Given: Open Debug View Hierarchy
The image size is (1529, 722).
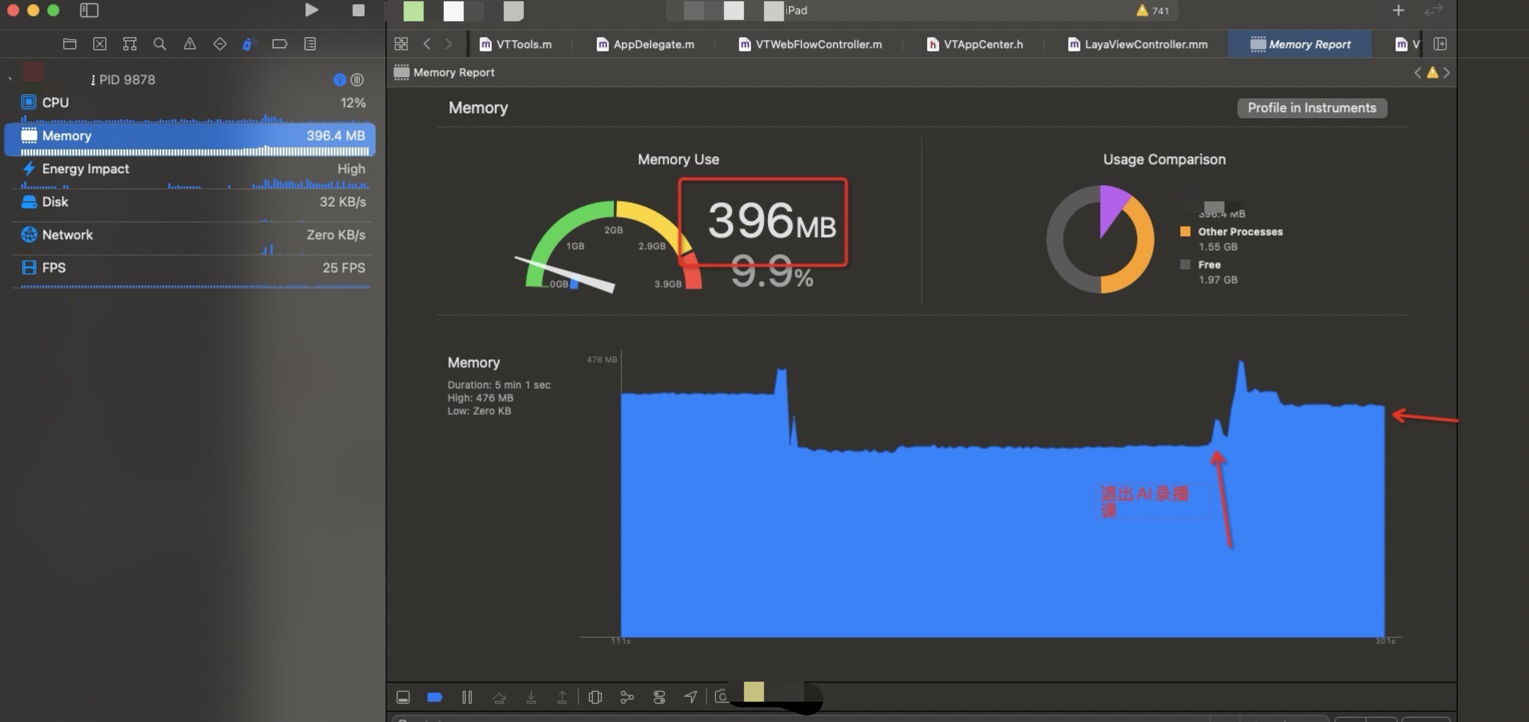Looking at the screenshot, I should (595, 697).
